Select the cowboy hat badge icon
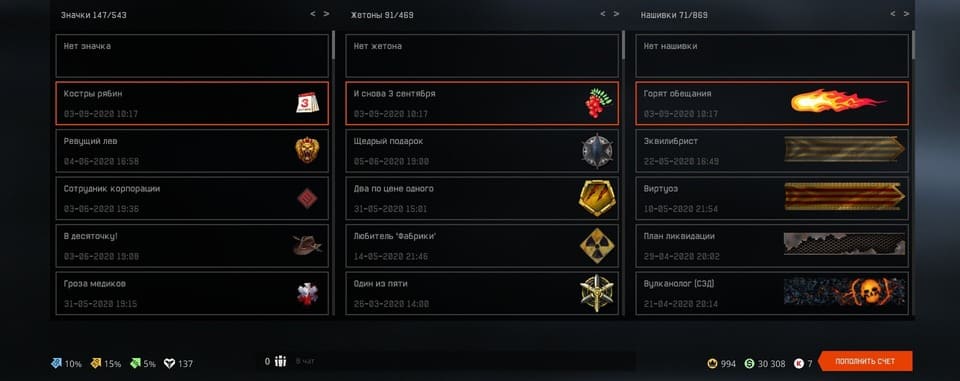Viewport: 960px width, 381px height. coord(307,245)
